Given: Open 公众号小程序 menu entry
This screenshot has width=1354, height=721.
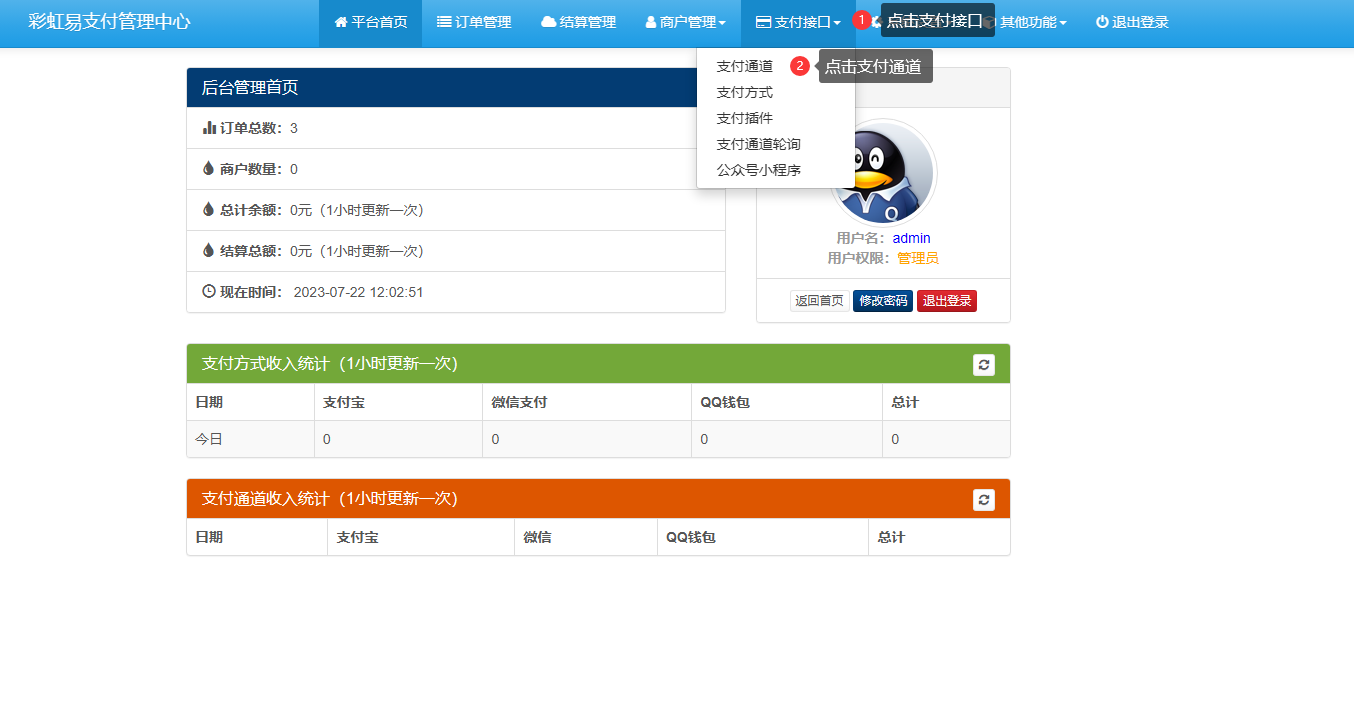Looking at the screenshot, I should 758,170.
